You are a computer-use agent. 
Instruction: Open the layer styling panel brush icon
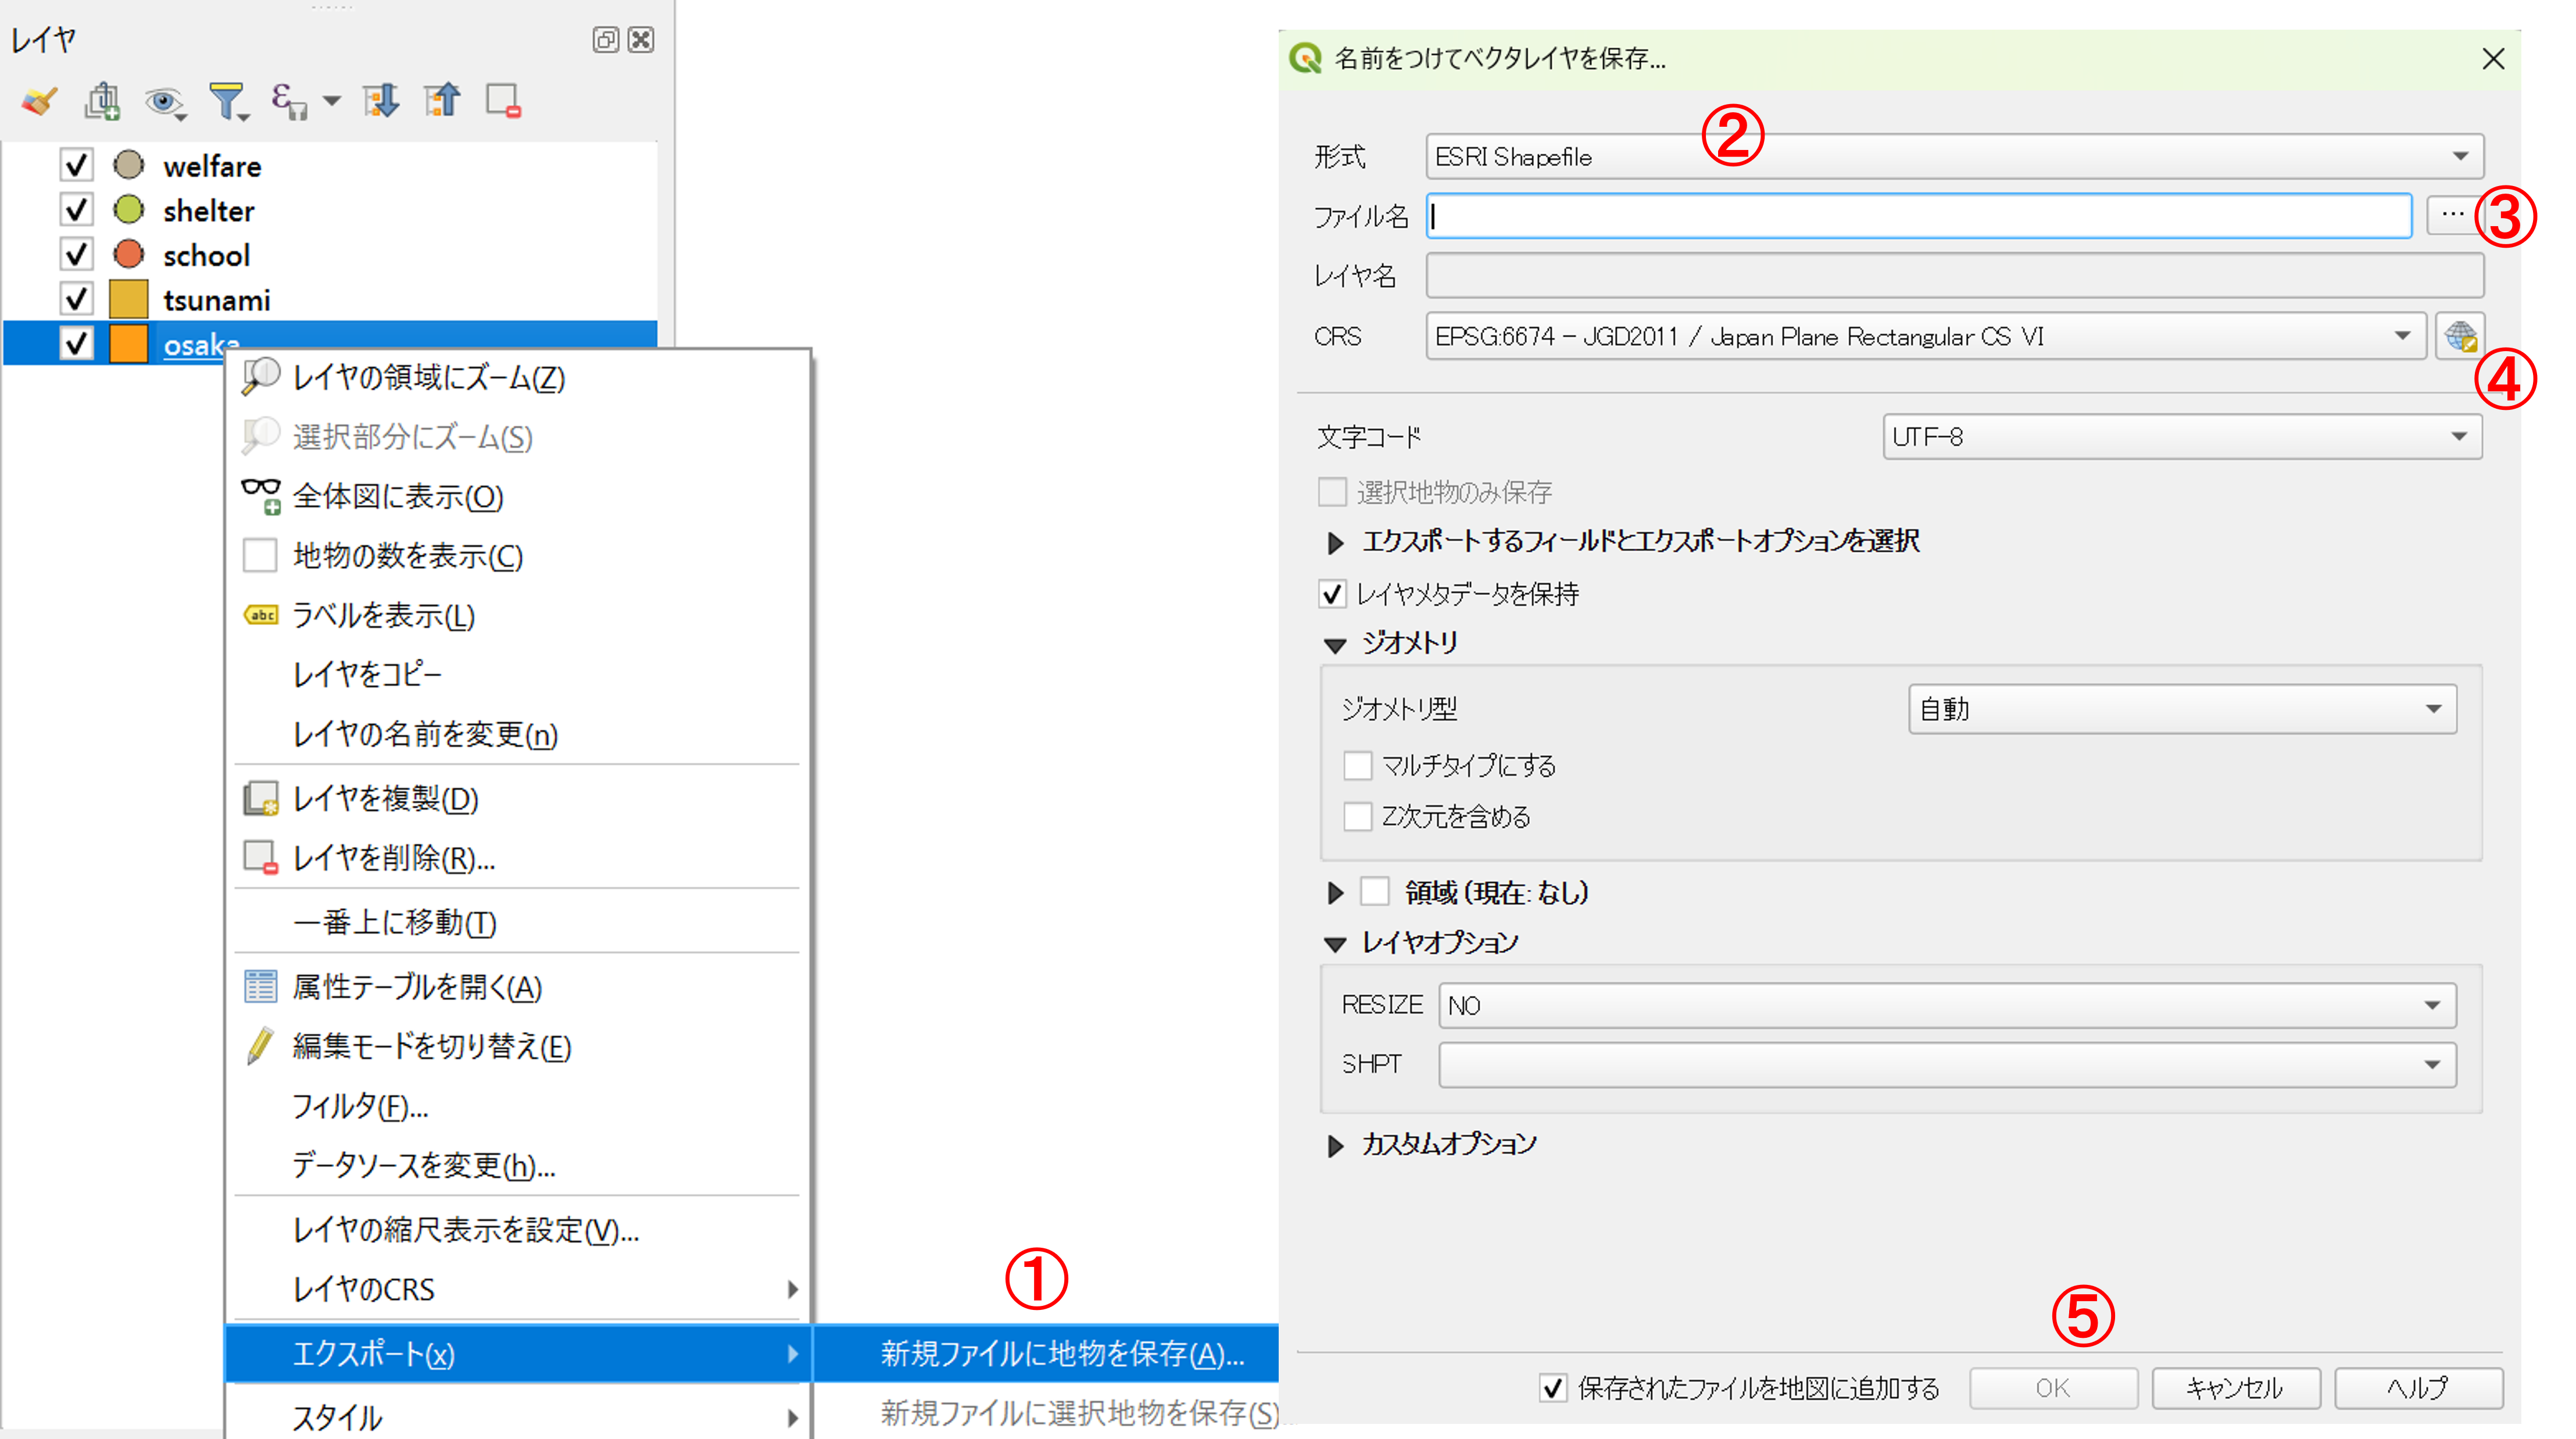pyautogui.click(x=40, y=101)
